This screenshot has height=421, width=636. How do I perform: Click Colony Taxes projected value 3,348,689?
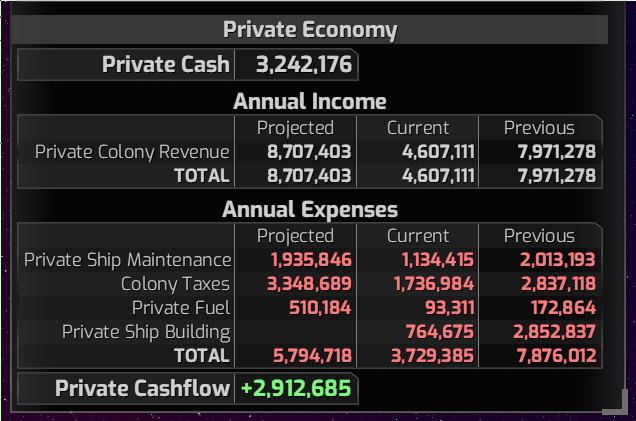pyautogui.click(x=309, y=284)
